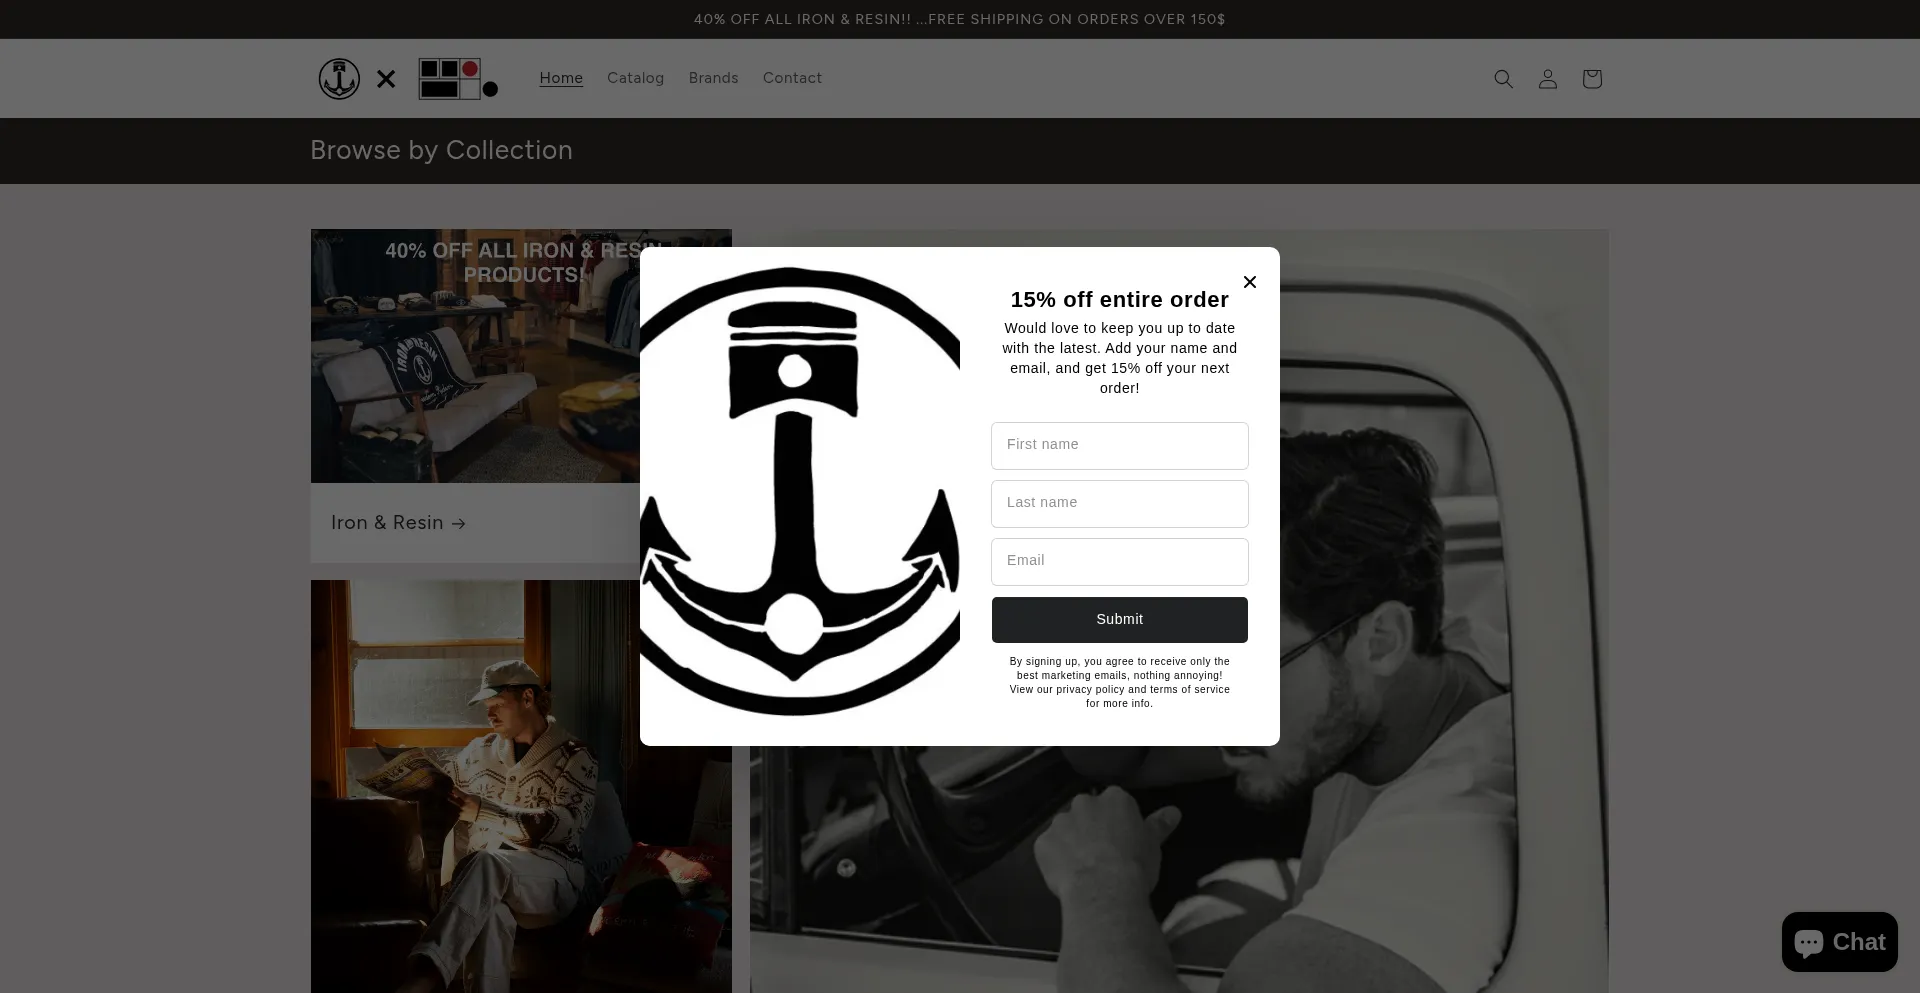This screenshot has height=993, width=1920.
Task: Click the search magnifier icon in header
Action: point(1503,79)
